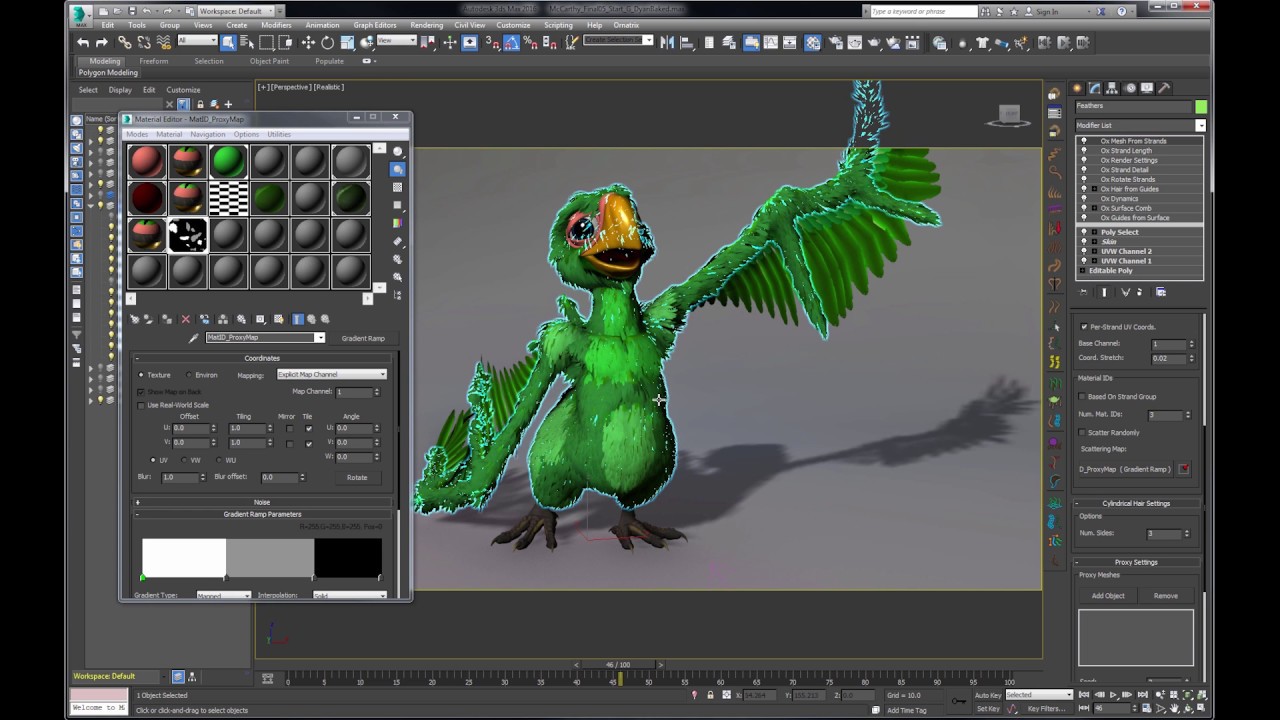The height and width of the screenshot is (720, 1280).
Task: Open the Mirror tool
Action: 666,42
